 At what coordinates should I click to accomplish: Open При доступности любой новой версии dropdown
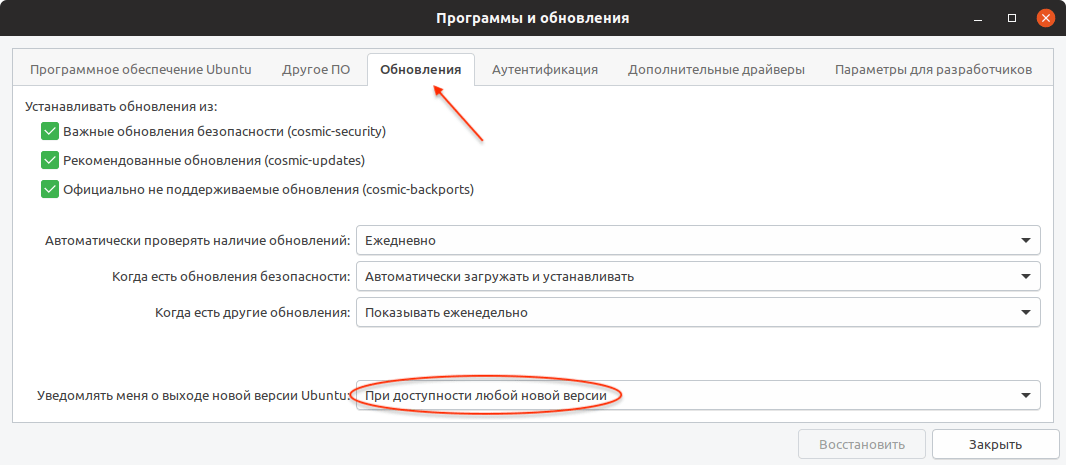[697, 396]
